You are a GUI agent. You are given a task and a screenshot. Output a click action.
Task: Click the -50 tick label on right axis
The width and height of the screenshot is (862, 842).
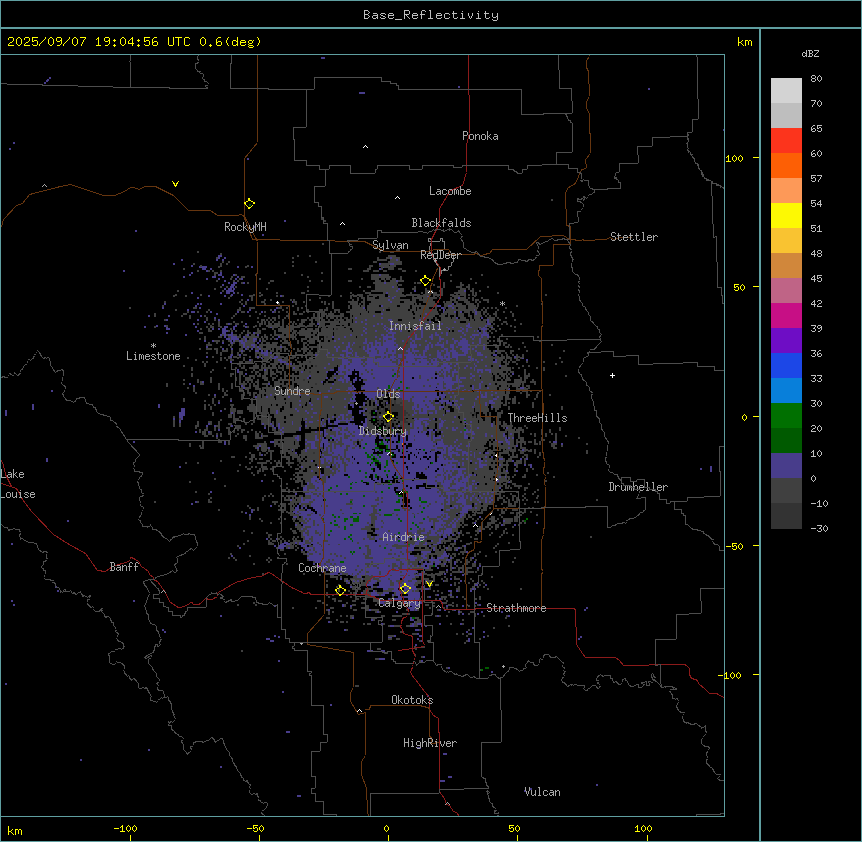[x=734, y=546]
